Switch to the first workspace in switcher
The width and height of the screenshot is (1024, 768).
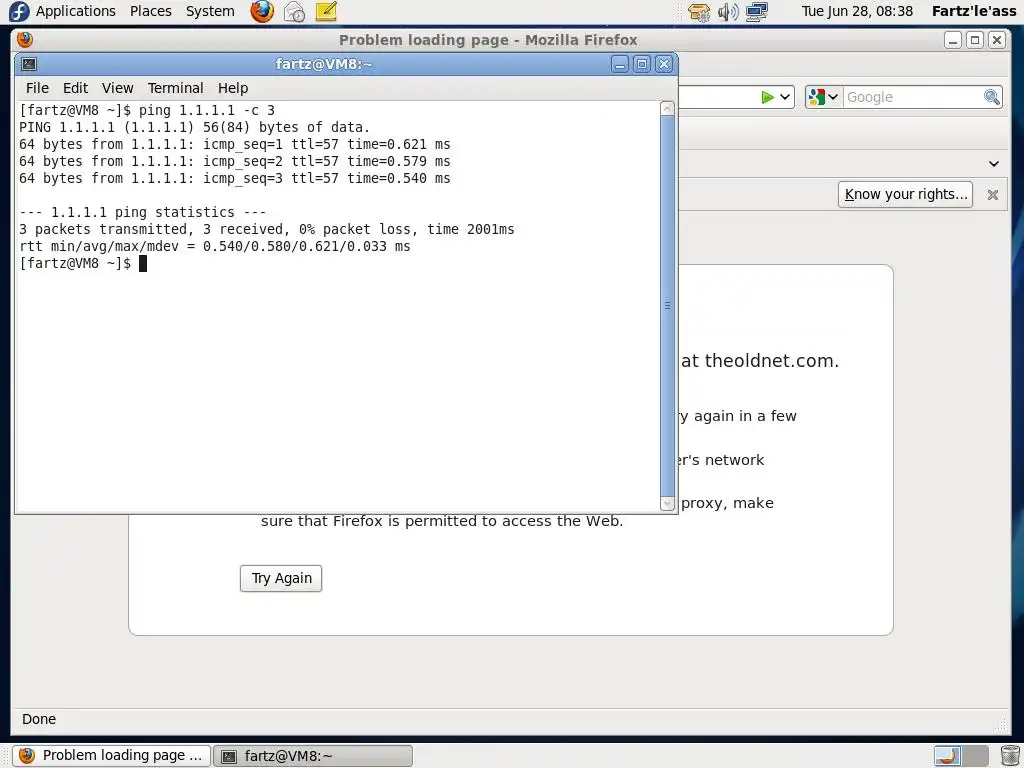point(948,756)
